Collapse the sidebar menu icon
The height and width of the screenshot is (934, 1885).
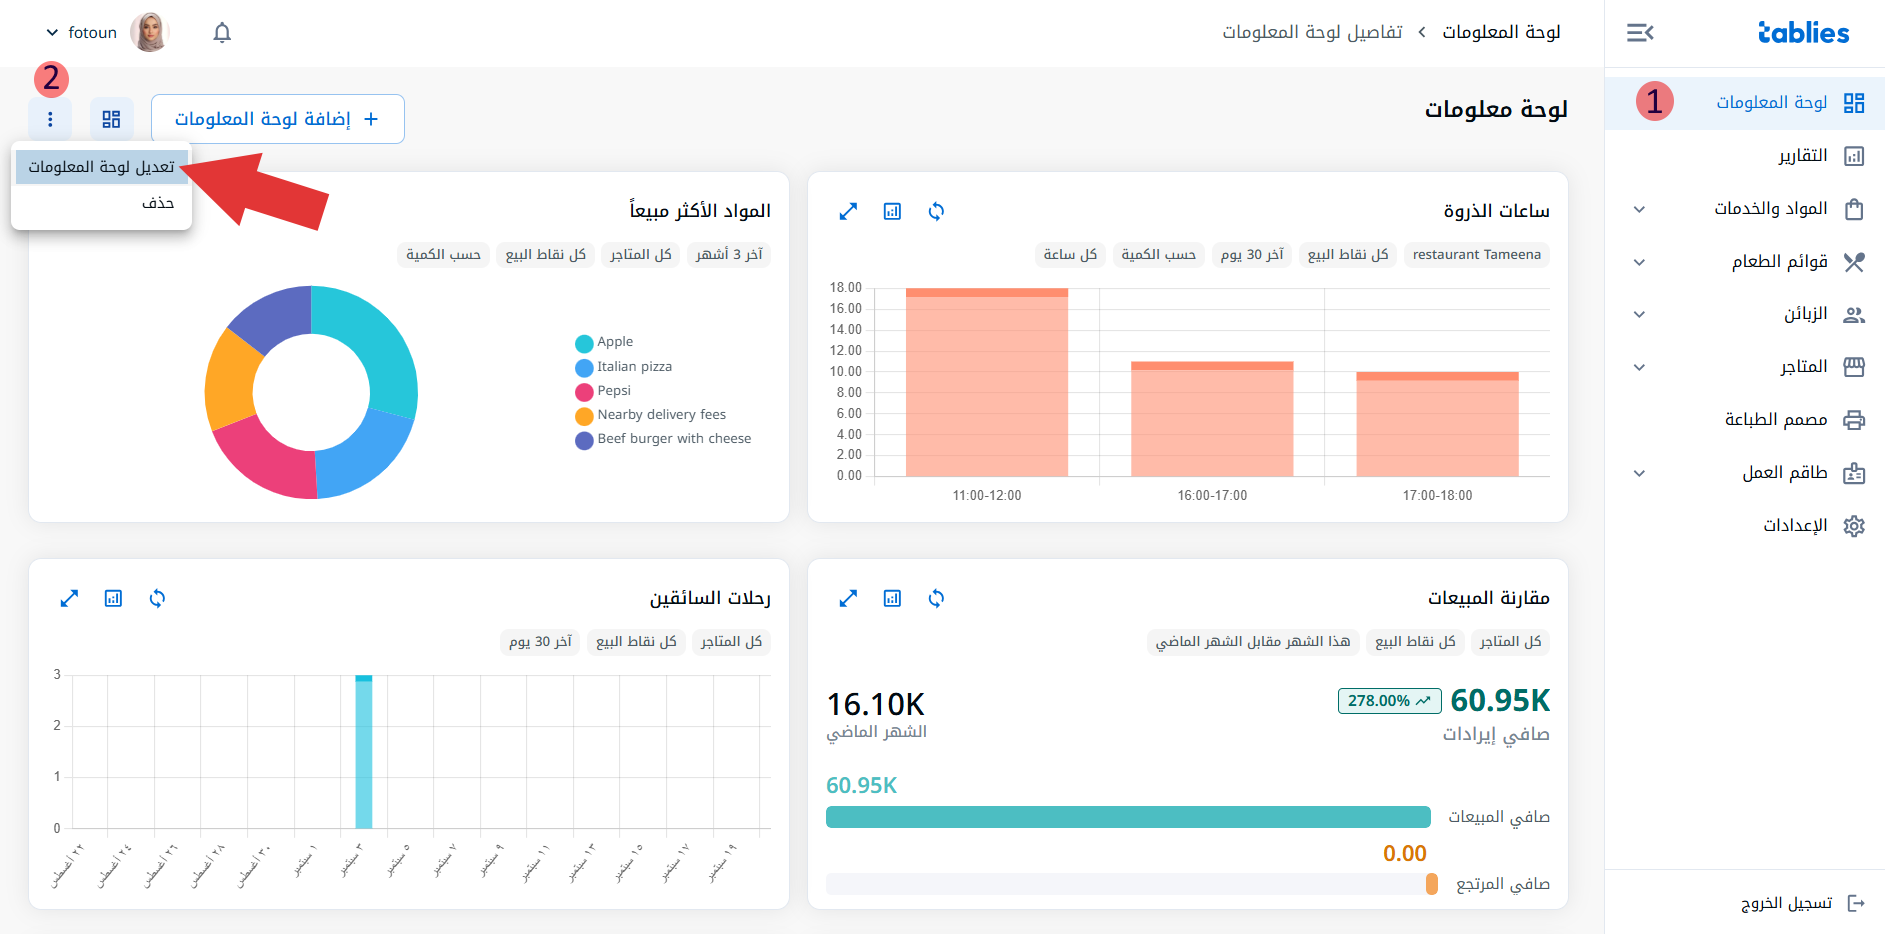[x=1640, y=33]
